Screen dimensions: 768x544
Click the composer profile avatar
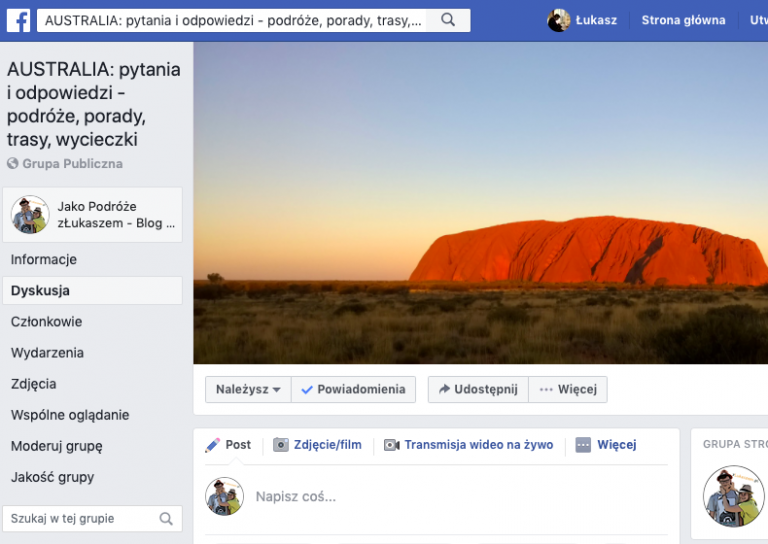point(224,496)
